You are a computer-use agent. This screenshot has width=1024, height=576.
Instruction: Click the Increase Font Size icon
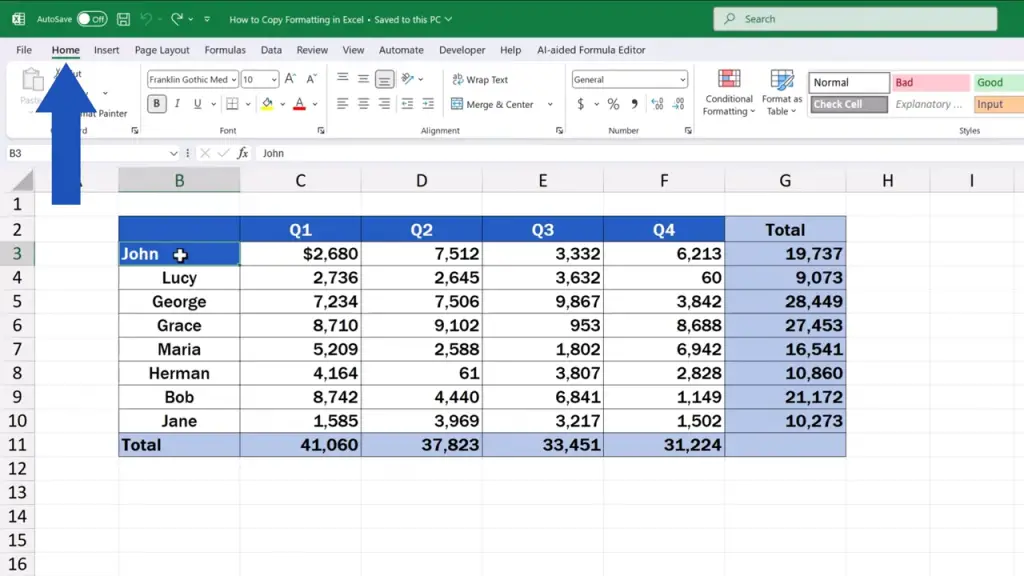pyautogui.click(x=290, y=79)
